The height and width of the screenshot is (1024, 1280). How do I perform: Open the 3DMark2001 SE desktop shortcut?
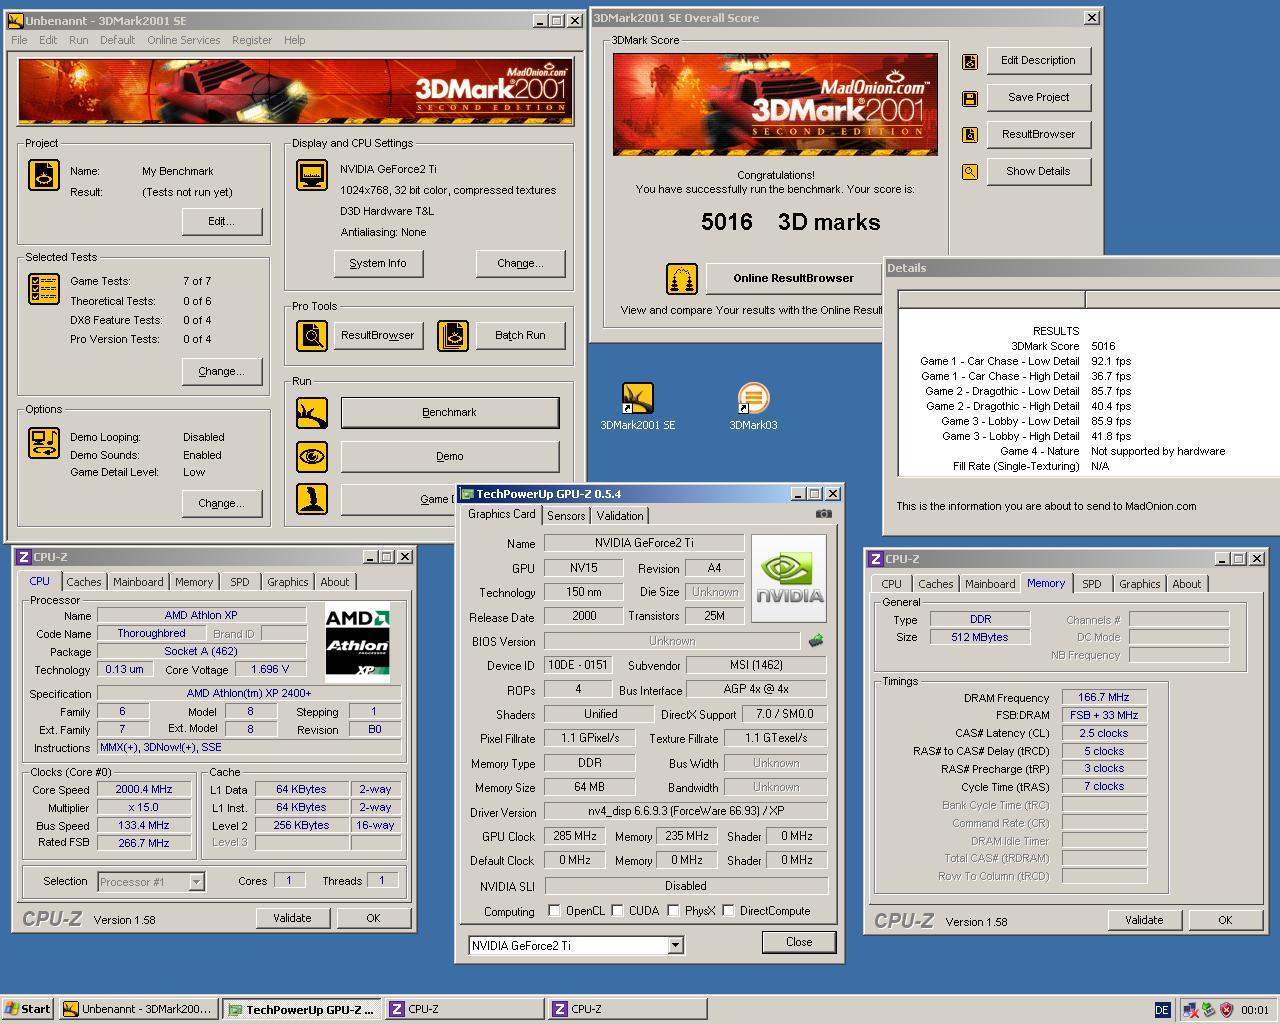[x=637, y=406]
